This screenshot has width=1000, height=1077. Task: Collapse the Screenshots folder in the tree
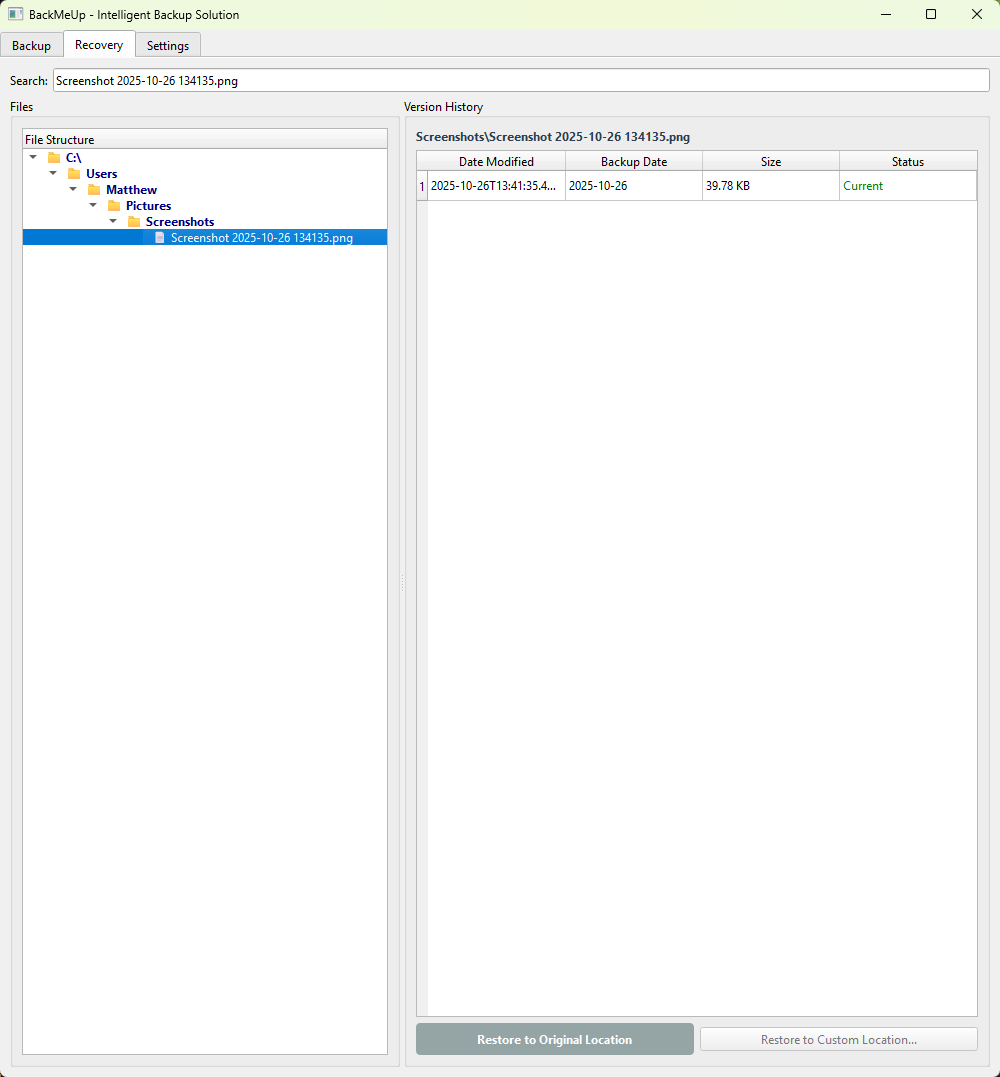coord(113,221)
